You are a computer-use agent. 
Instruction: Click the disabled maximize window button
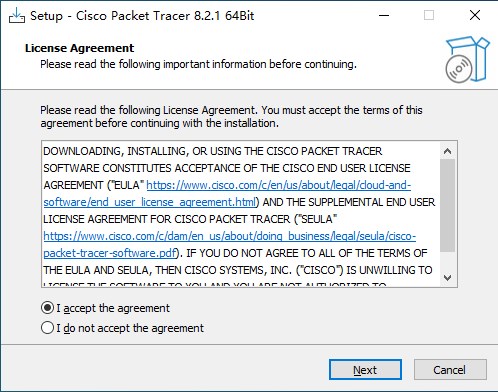[x=429, y=15]
